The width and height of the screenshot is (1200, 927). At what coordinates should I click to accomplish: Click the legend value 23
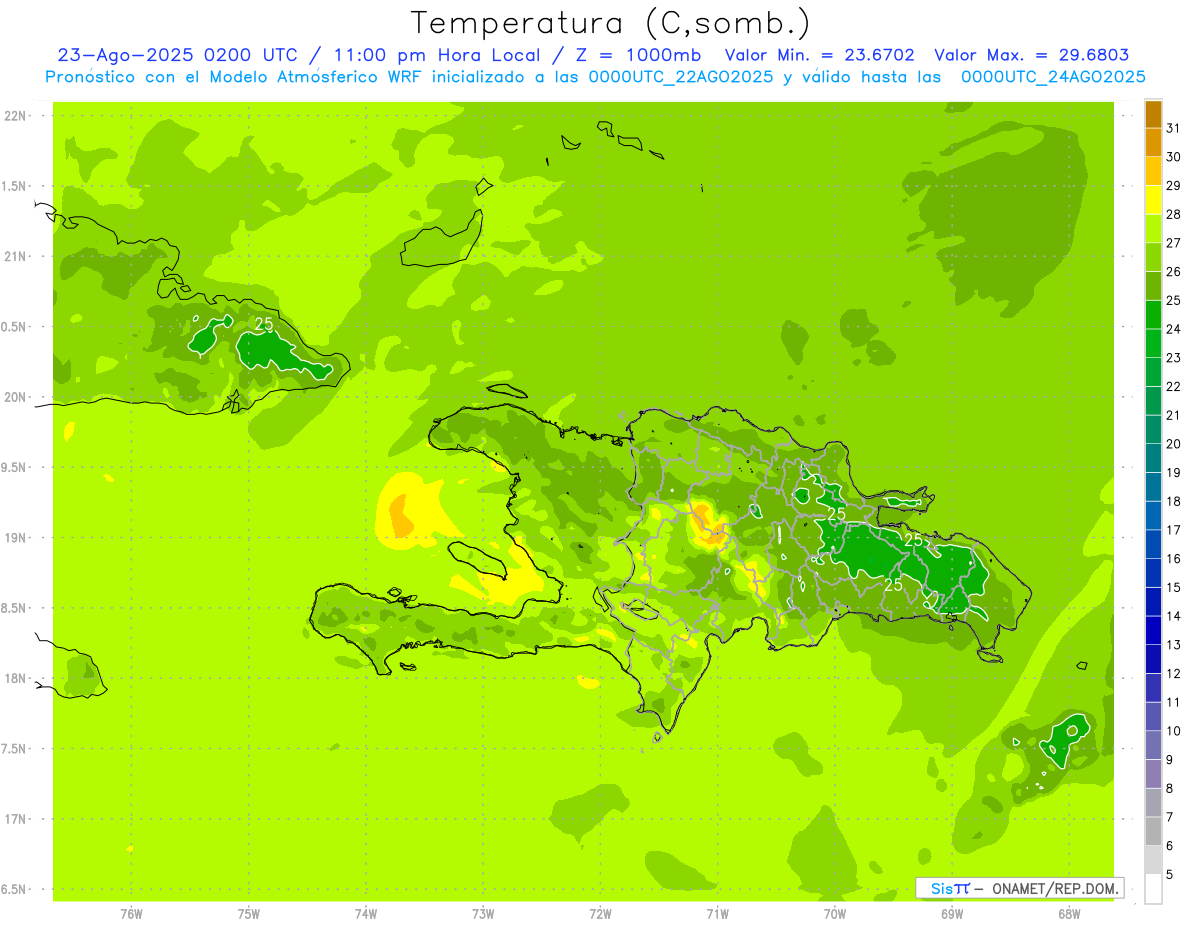(1174, 358)
